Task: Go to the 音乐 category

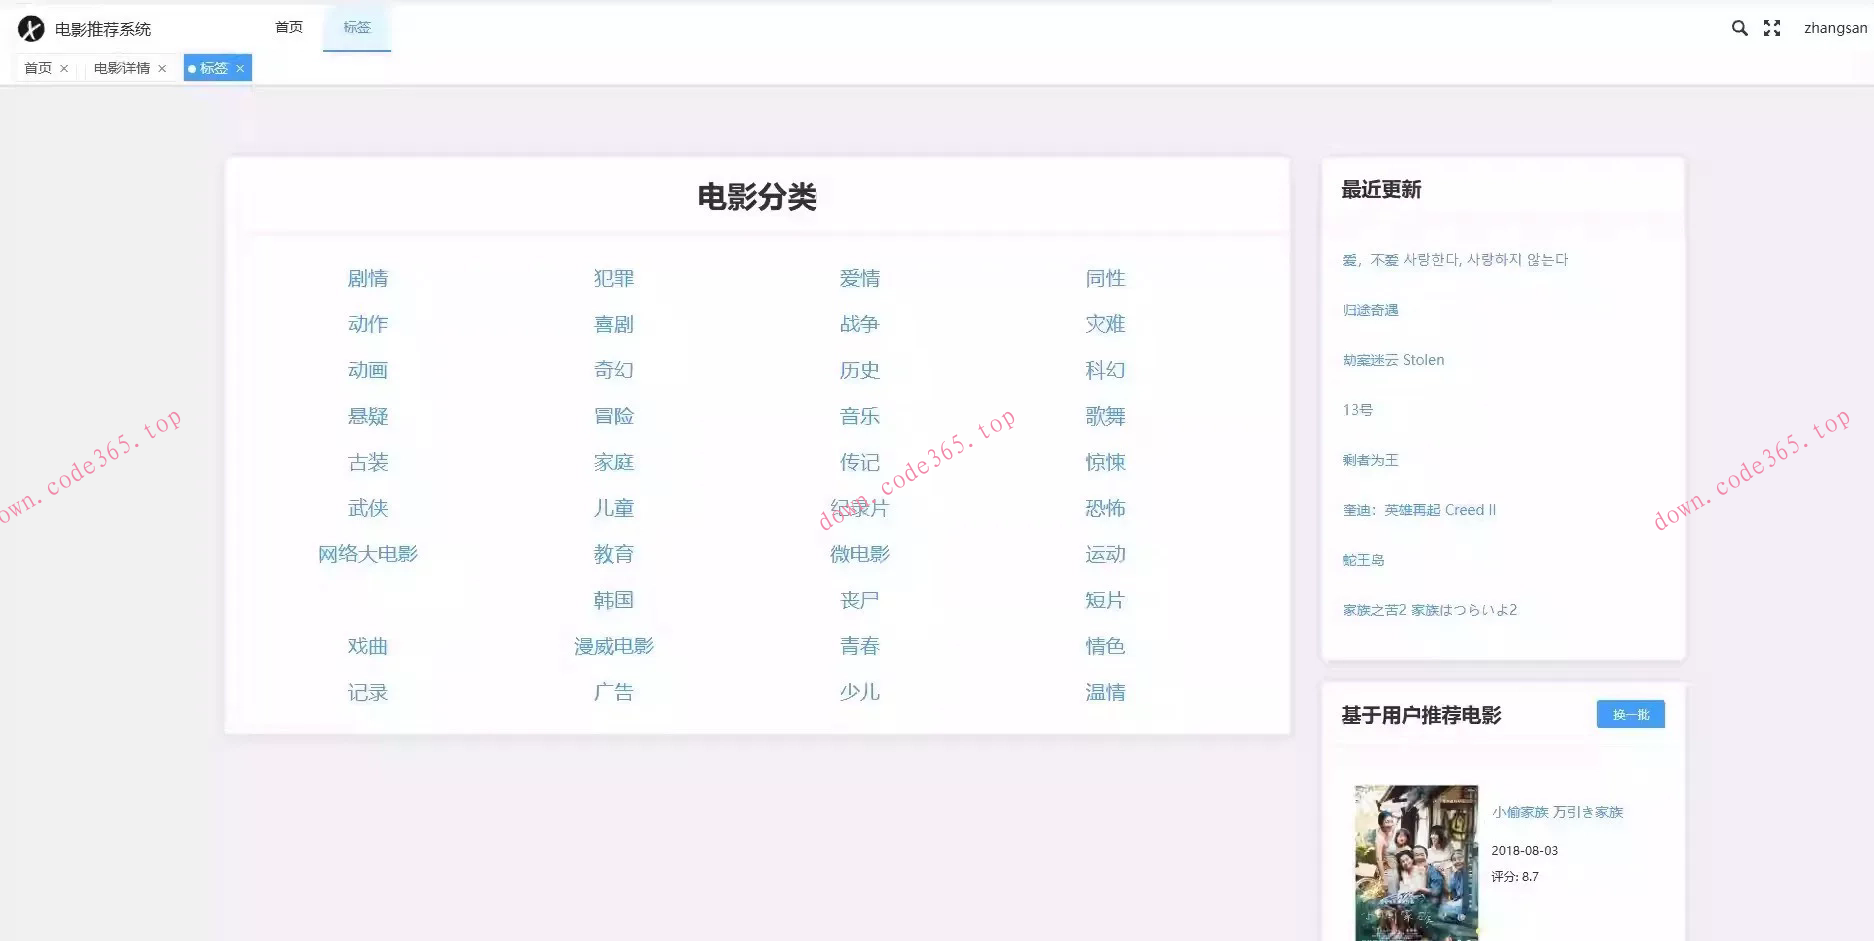Action: [x=860, y=416]
